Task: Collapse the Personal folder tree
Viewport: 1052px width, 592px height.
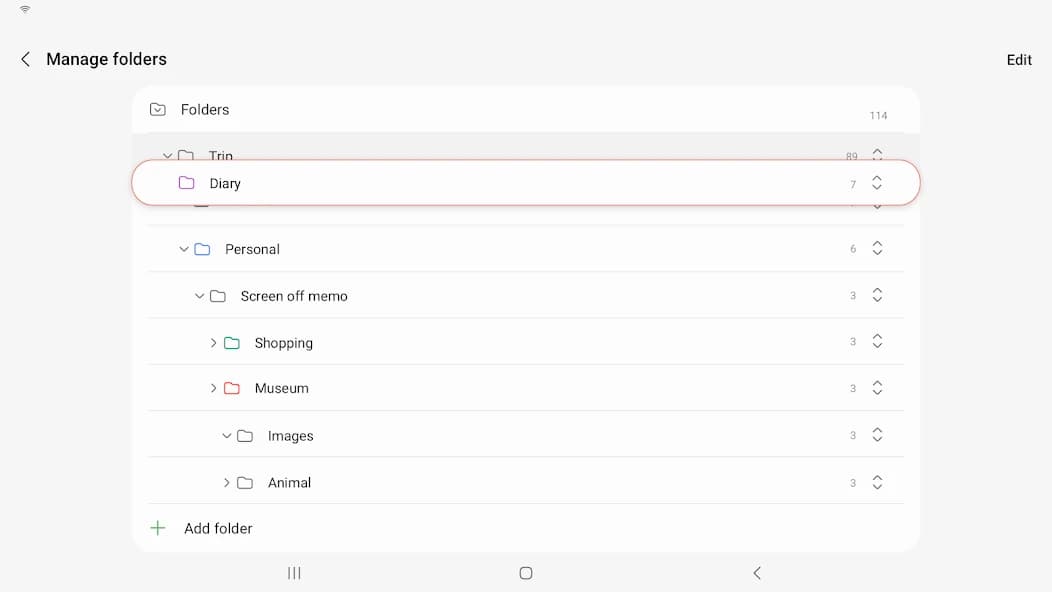Action: (183, 249)
